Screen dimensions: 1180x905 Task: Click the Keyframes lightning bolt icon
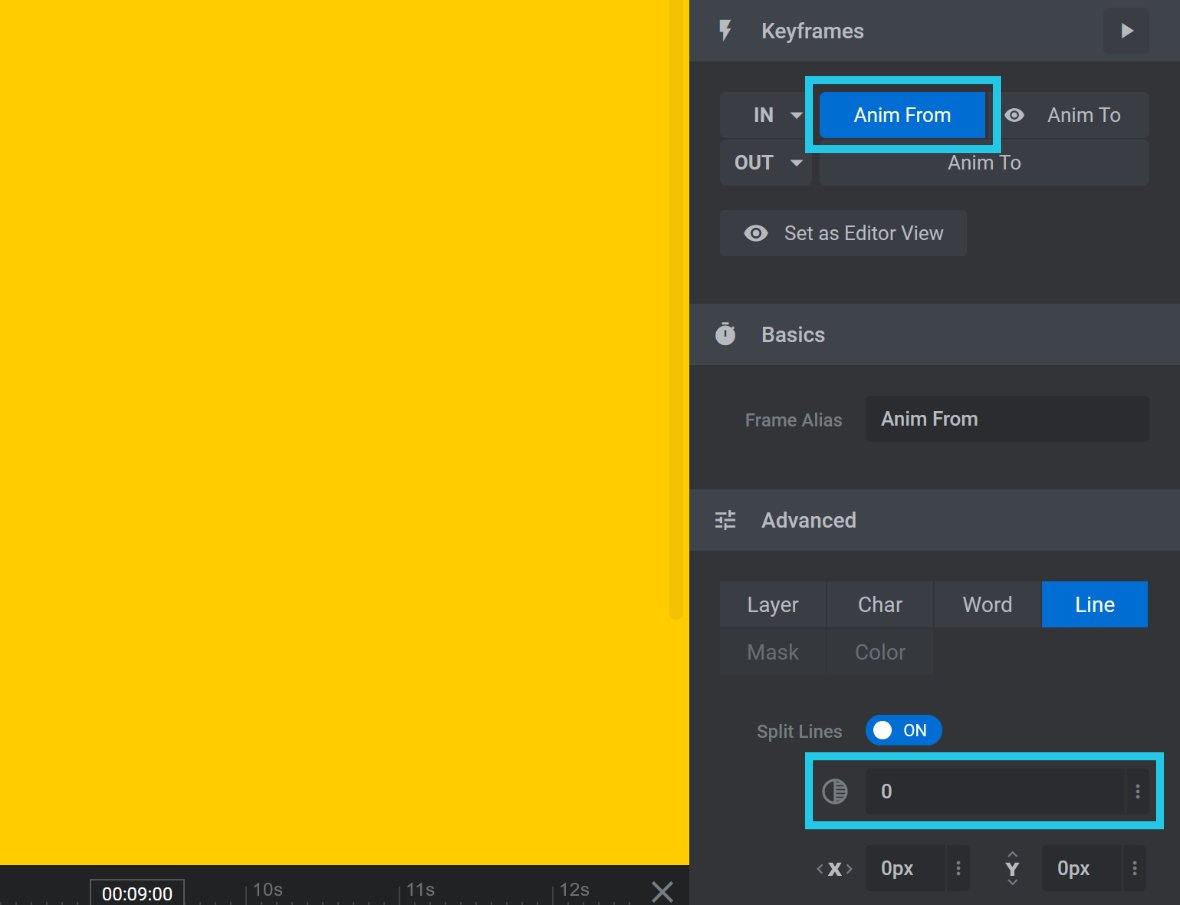725,31
